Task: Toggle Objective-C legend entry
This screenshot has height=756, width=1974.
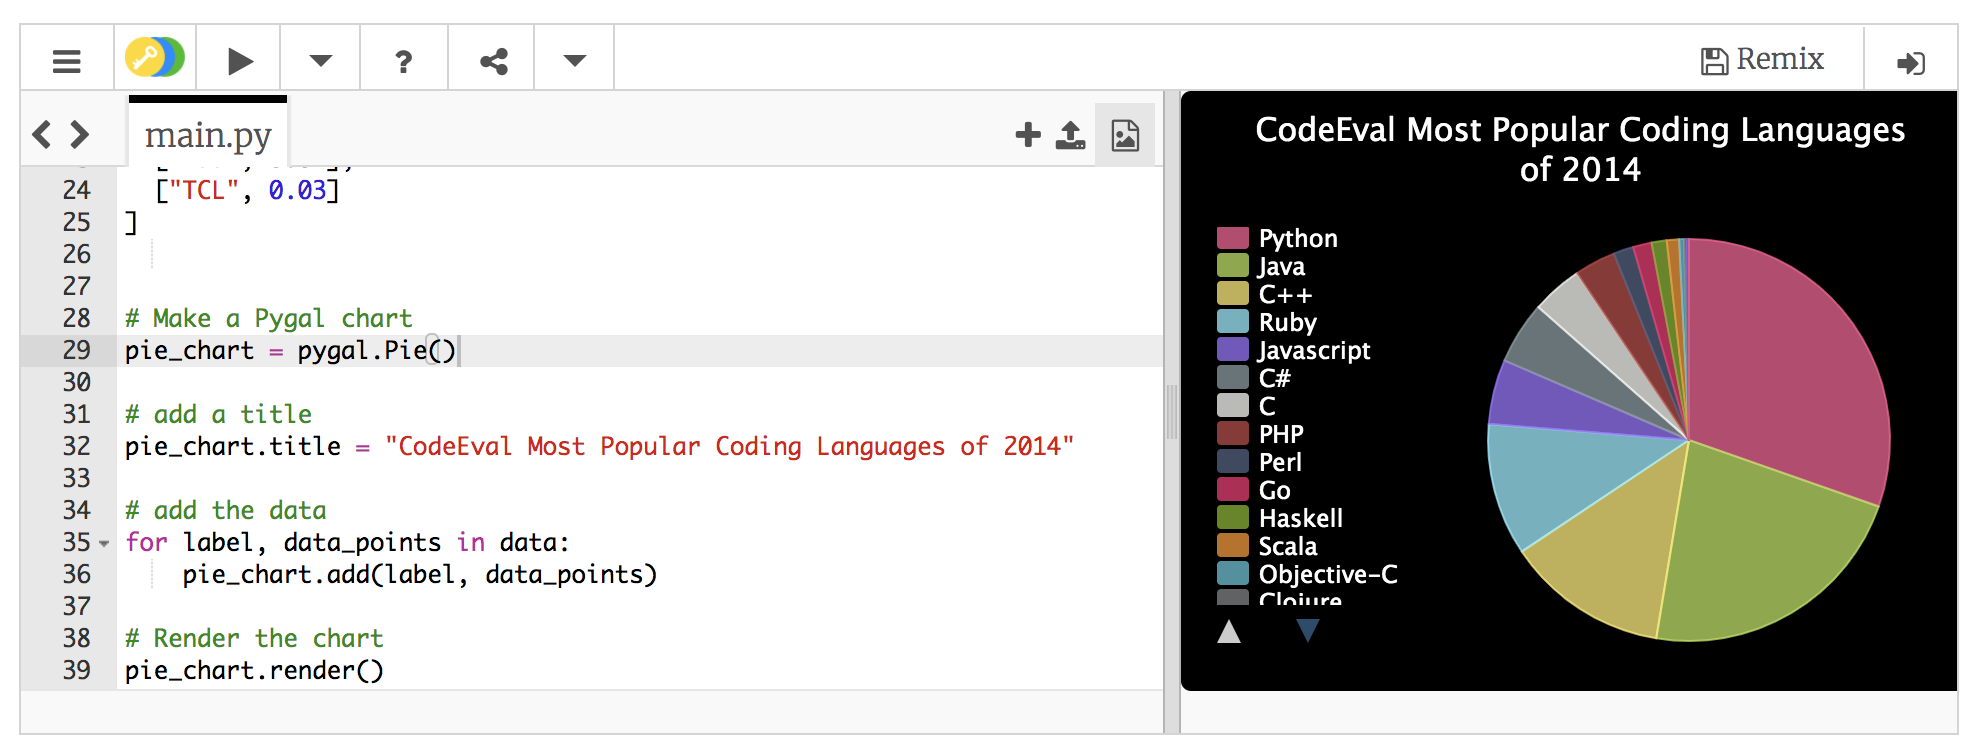Action: 1307,574
